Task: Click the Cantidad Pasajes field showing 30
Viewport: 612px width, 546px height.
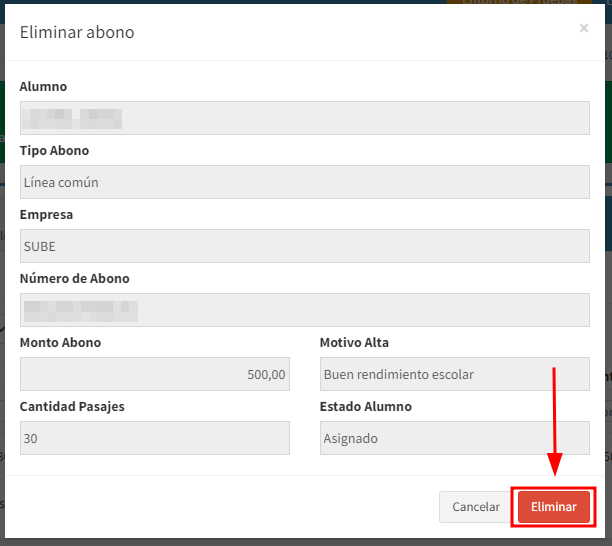Action: point(155,438)
